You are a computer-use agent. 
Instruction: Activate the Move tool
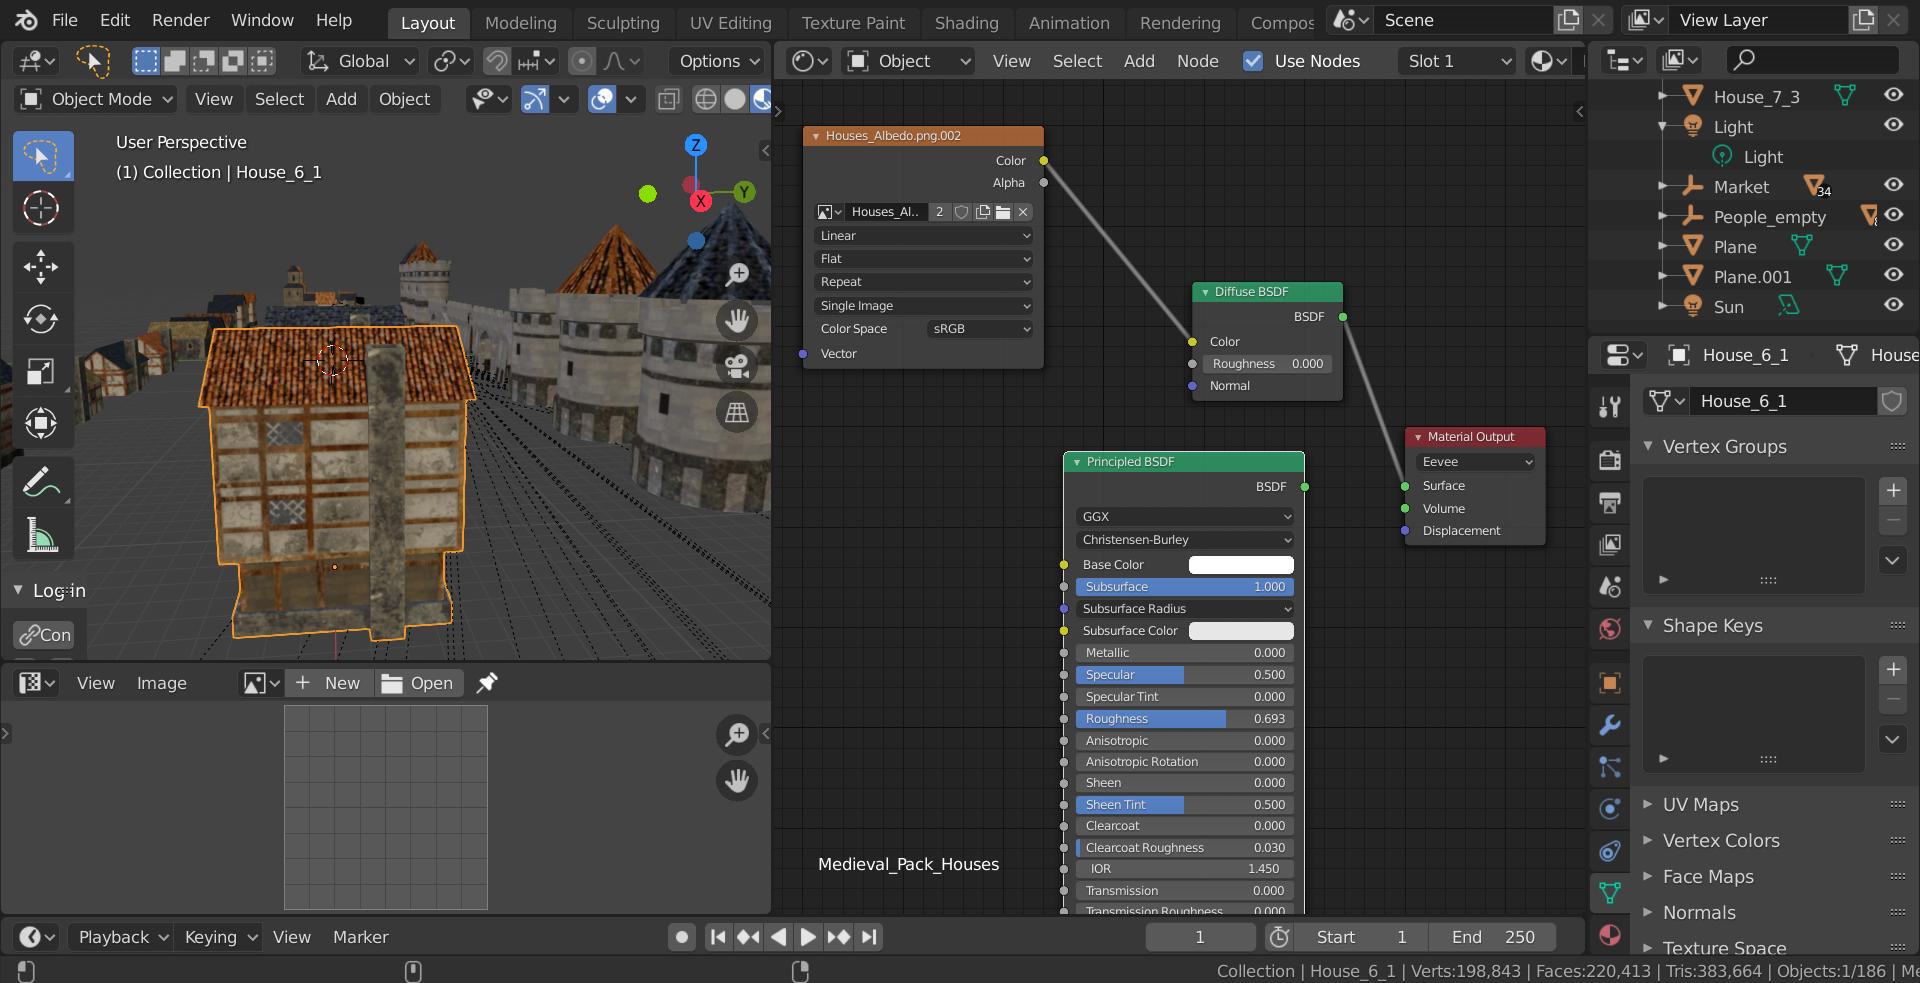click(41, 266)
